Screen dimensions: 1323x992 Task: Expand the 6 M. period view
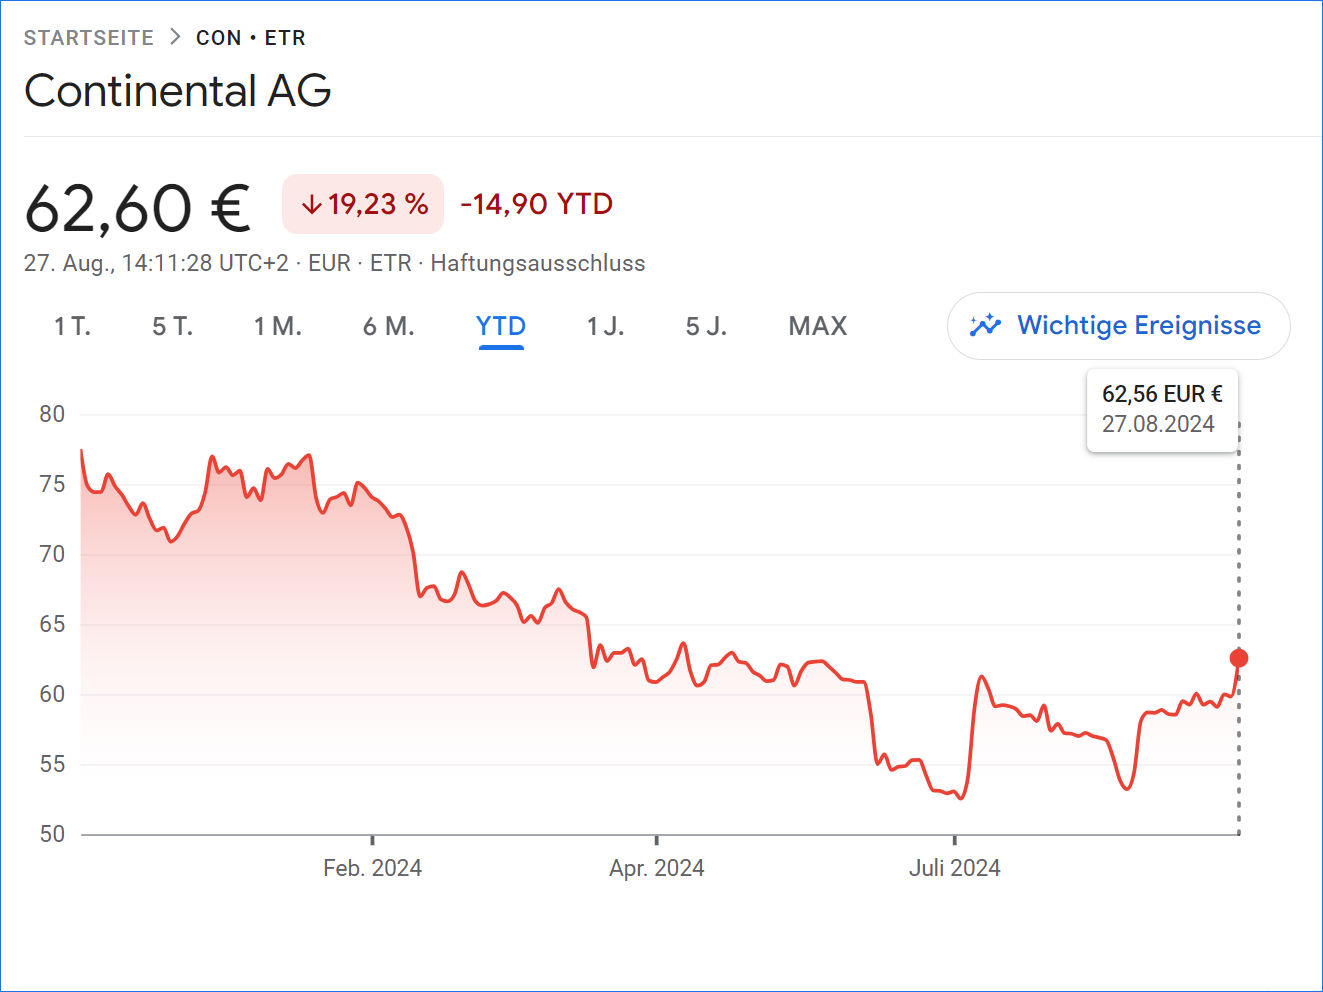388,326
